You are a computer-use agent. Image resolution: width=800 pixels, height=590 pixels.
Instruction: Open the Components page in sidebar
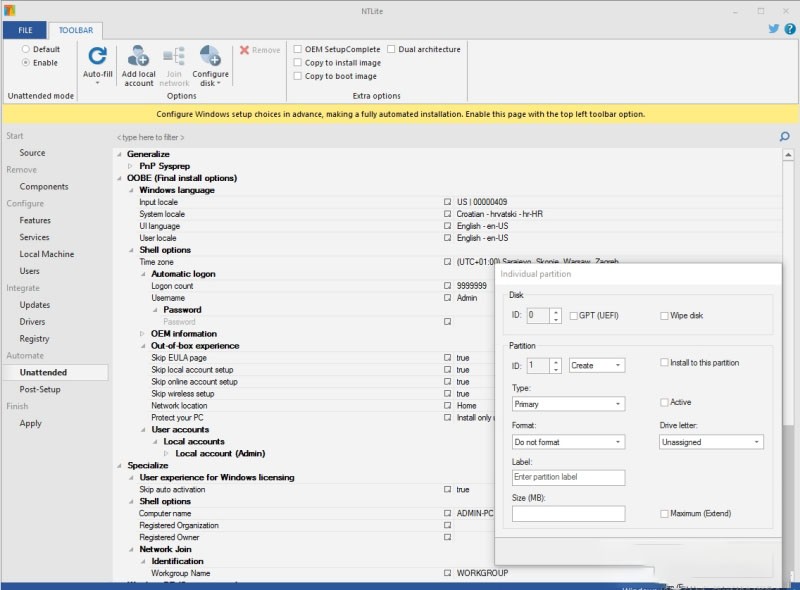(x=44, y=186)
